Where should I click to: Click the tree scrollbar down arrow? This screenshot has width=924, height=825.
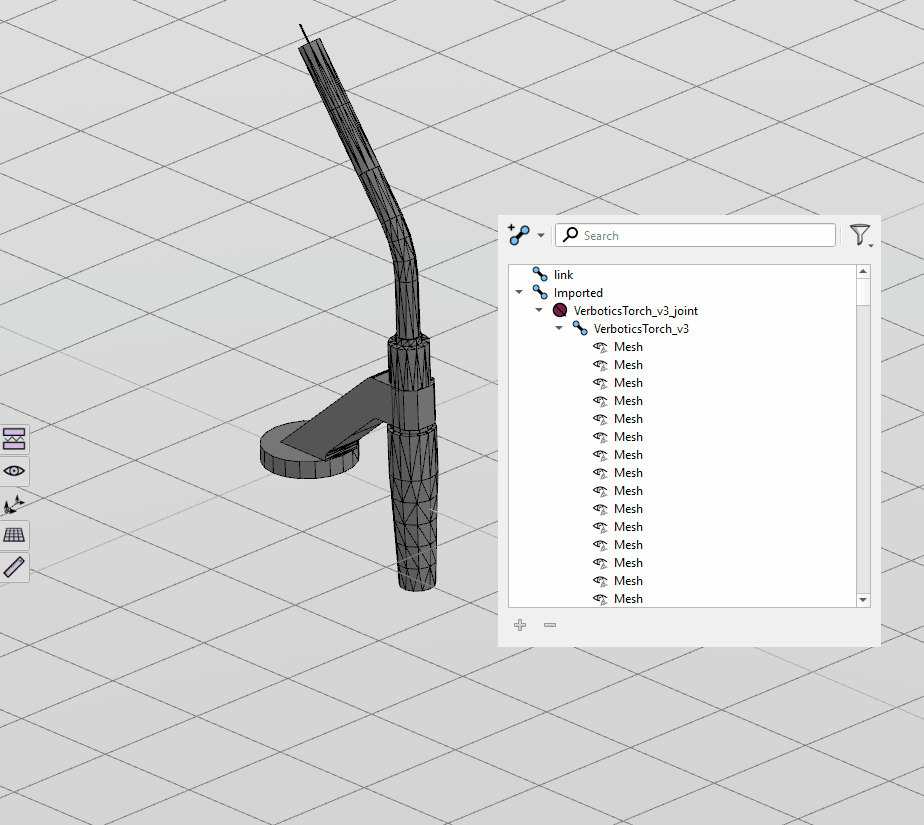(863, 600)
